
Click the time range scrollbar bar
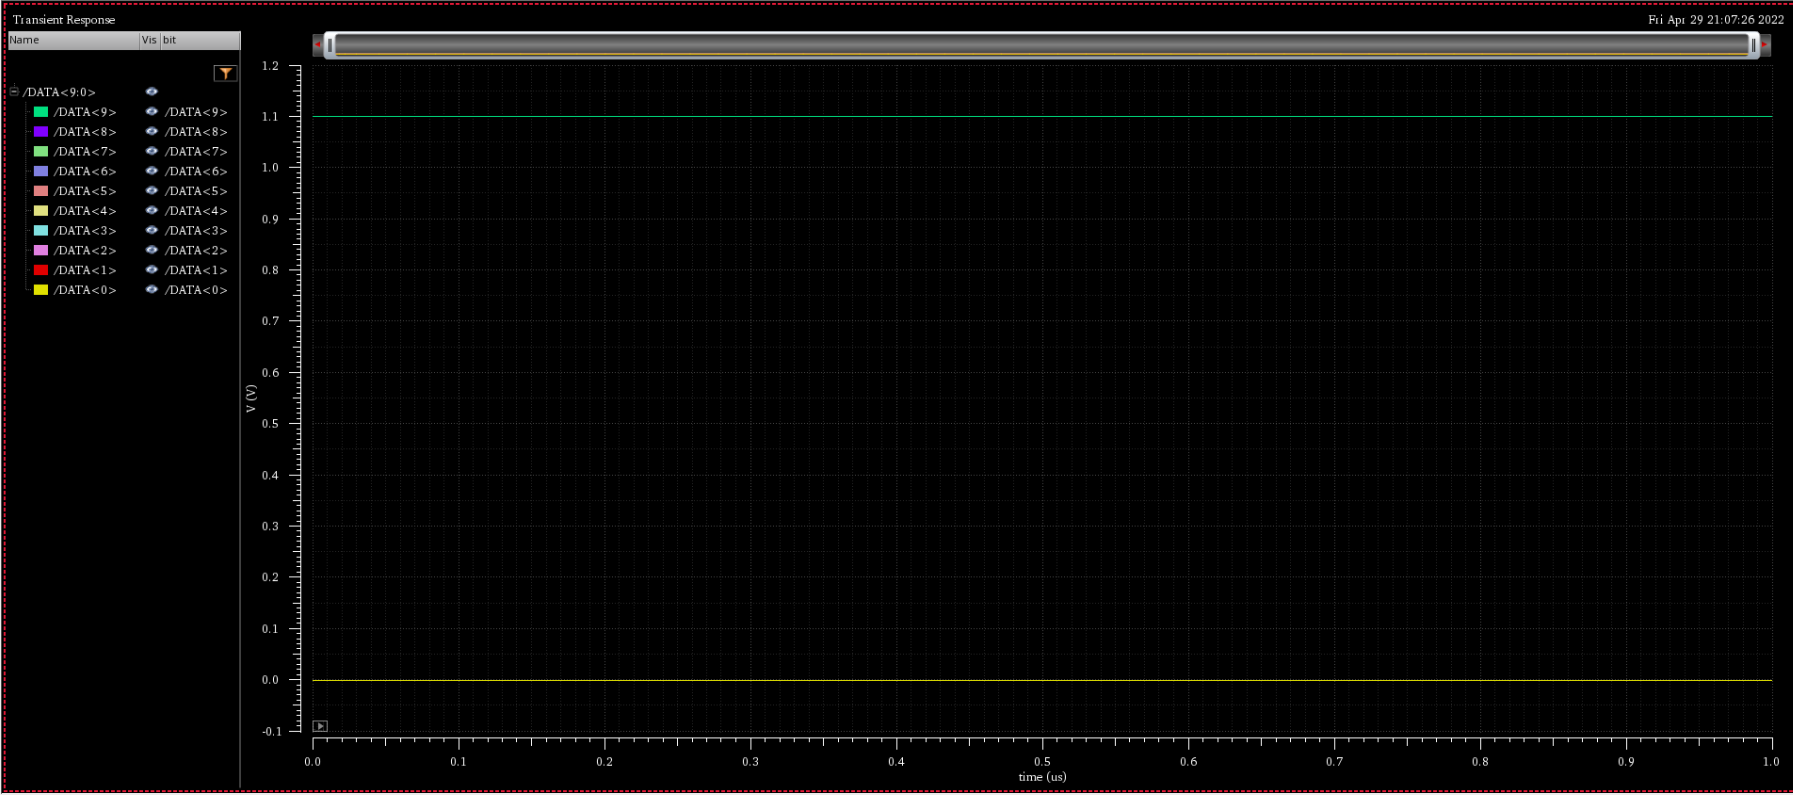(1041, 45)
